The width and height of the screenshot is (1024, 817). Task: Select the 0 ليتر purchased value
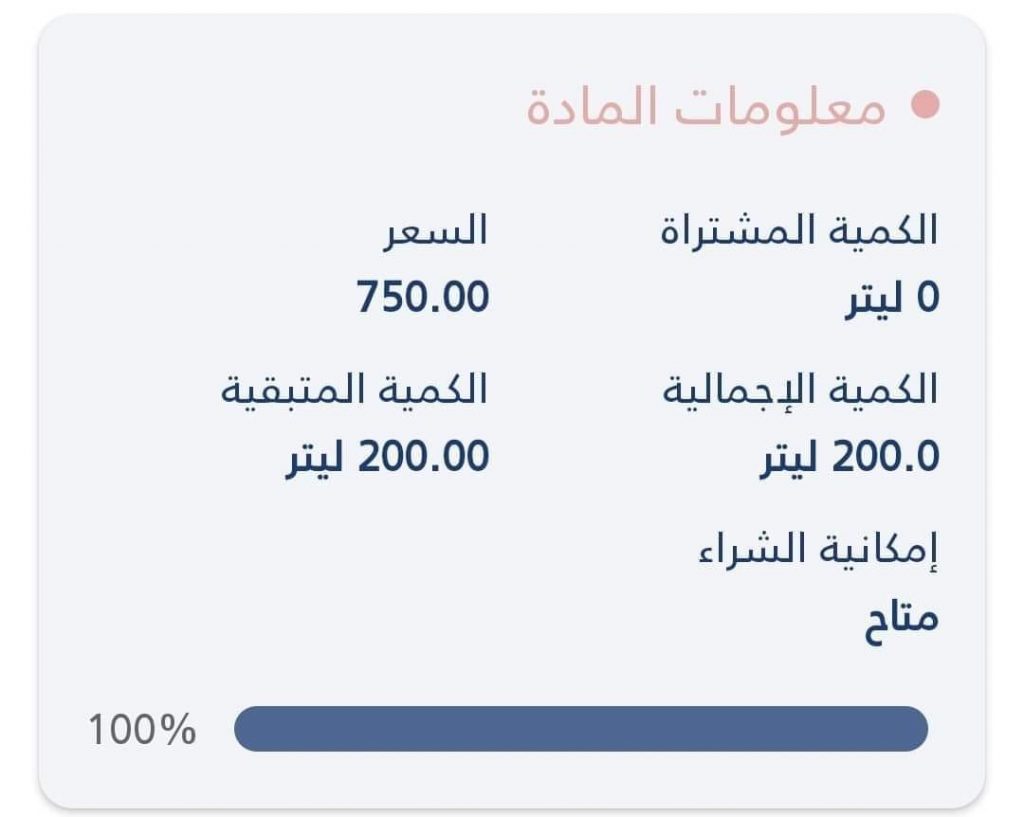[x=892, y=298]
